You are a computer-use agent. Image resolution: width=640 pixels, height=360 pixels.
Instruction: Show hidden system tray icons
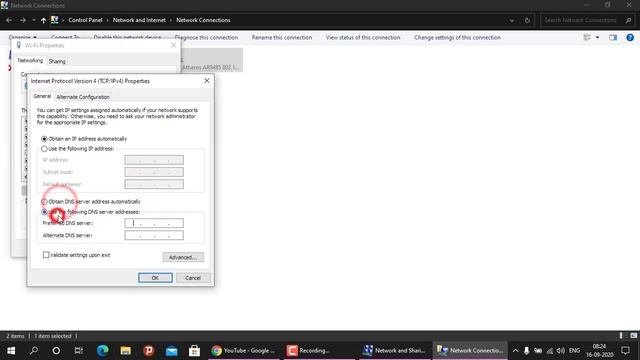515,351
